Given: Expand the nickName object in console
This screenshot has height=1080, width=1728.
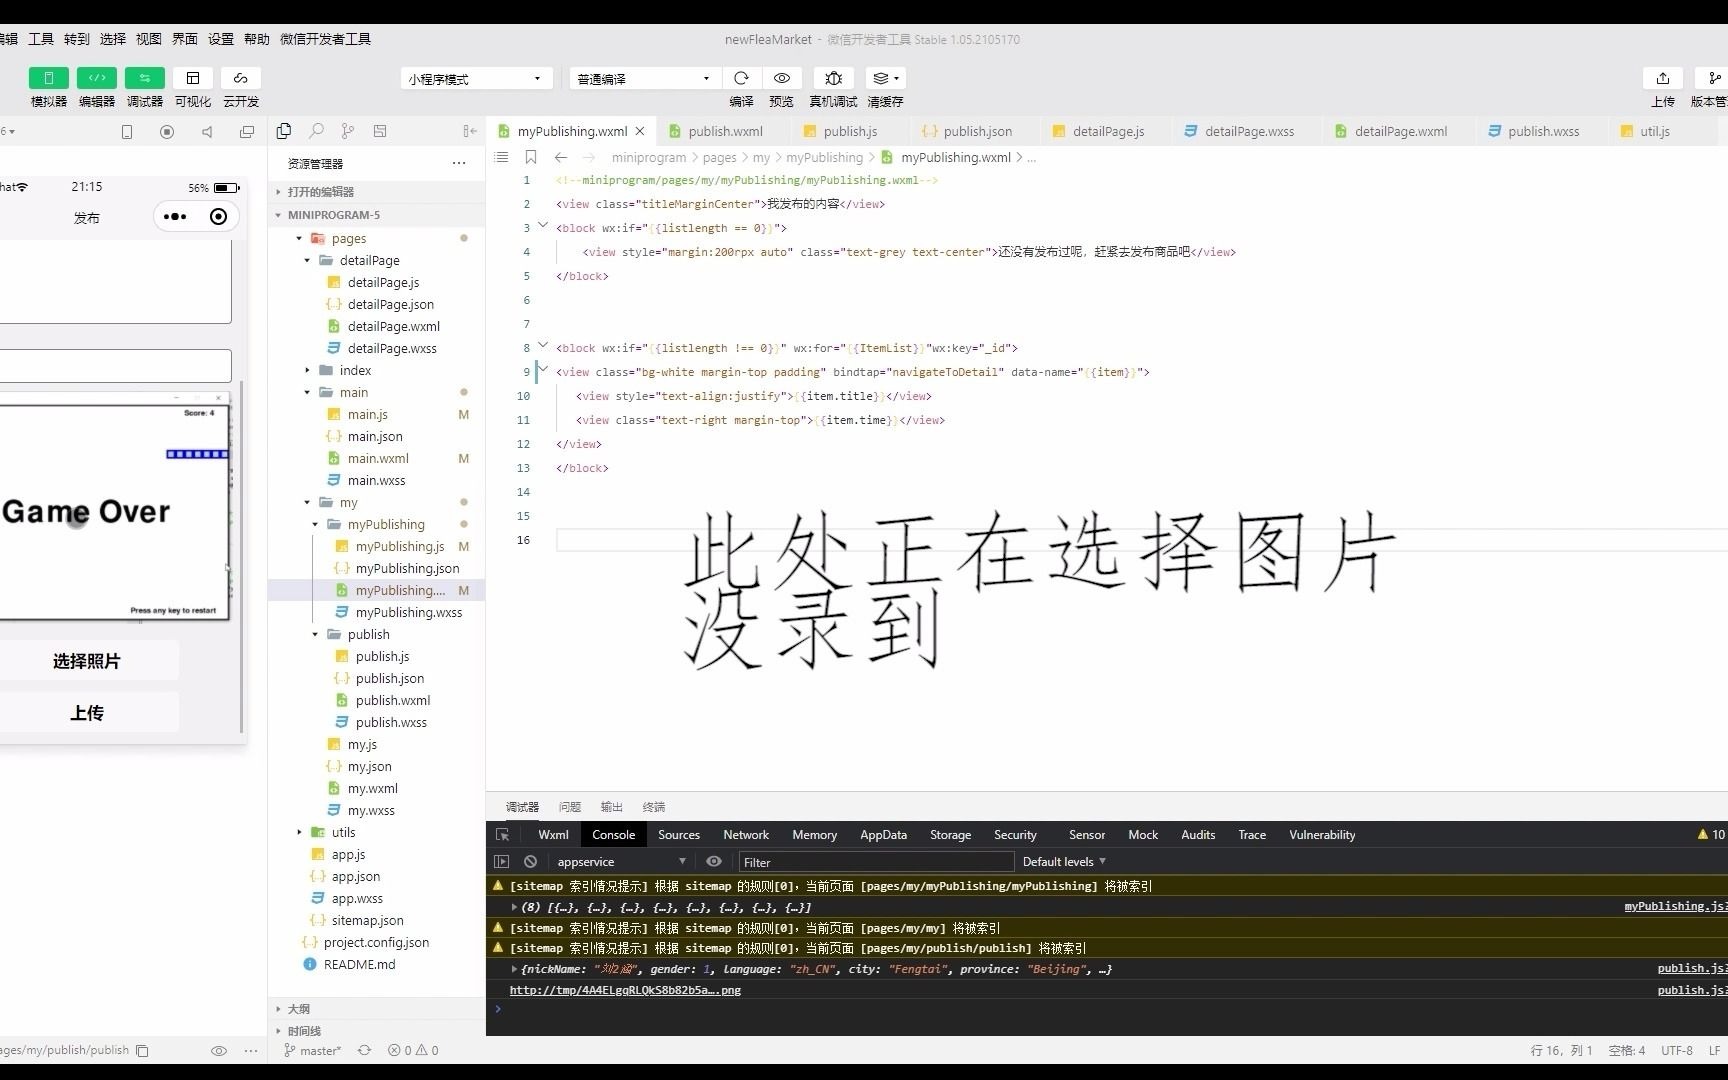Looking at the screenshot, I should (x=514, y=969).
